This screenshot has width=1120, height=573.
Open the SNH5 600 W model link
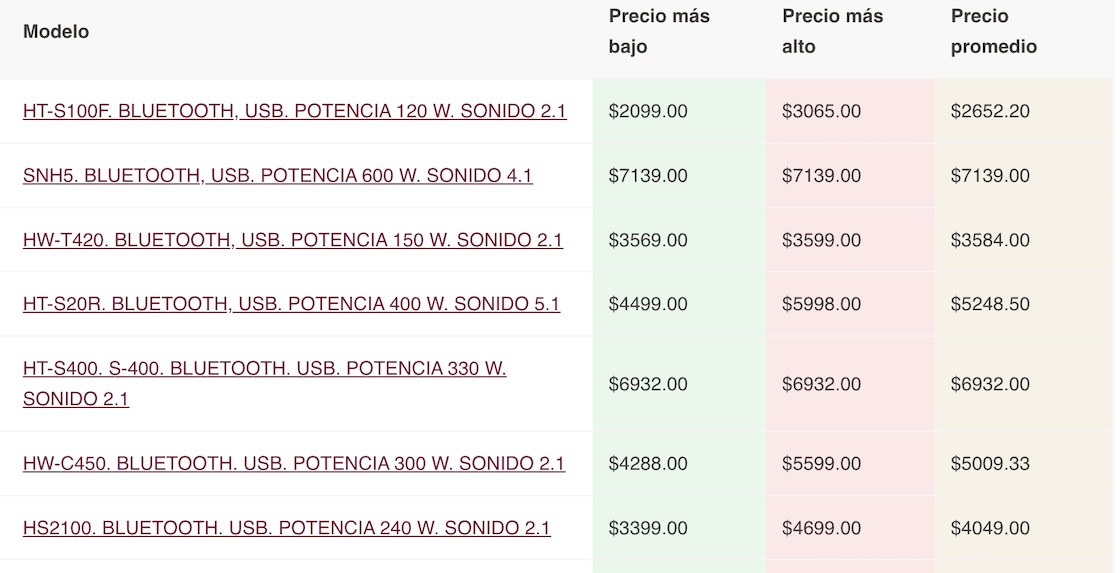pyautogui.click(x=277, y=176)
